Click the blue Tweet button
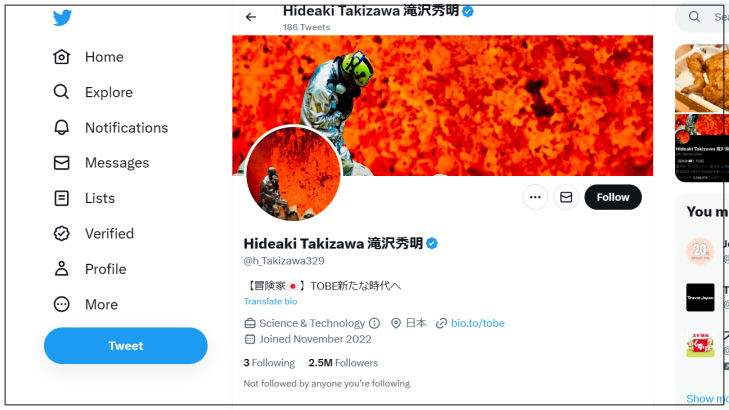The image size is (729, 410). click(x=126, y=345)
